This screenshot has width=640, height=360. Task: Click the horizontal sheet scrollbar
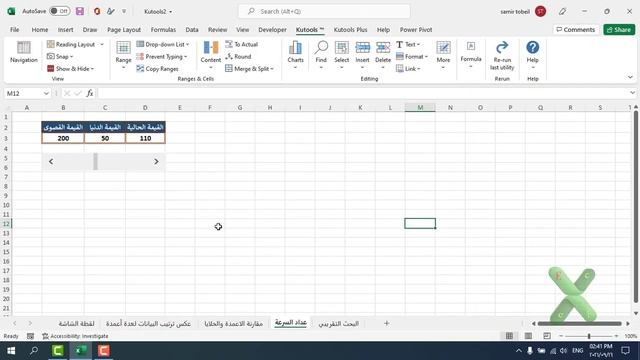click(580, 323)
